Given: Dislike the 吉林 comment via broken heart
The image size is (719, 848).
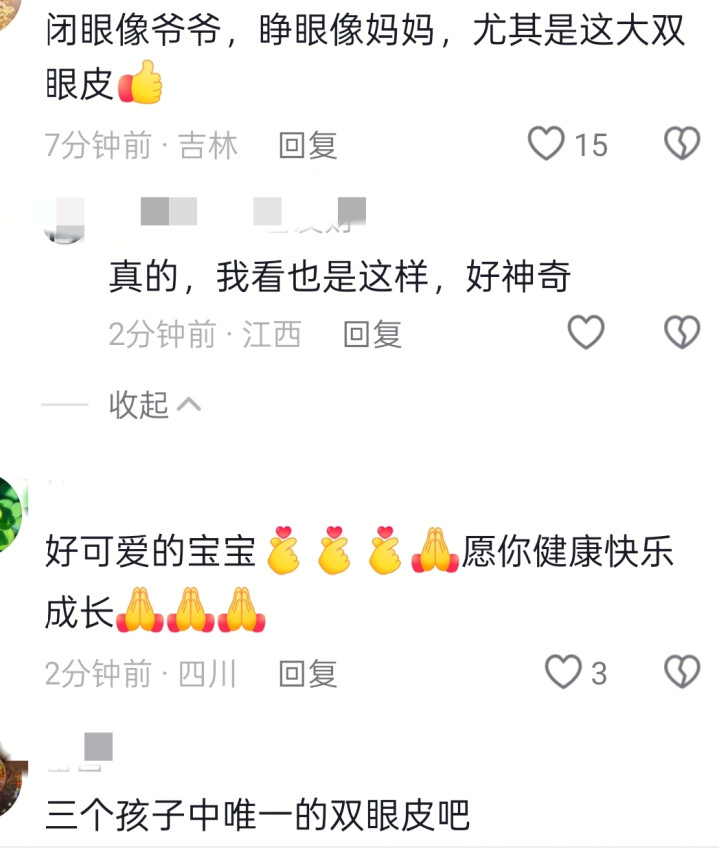Looking at the screenshot, I should point(682,143).
